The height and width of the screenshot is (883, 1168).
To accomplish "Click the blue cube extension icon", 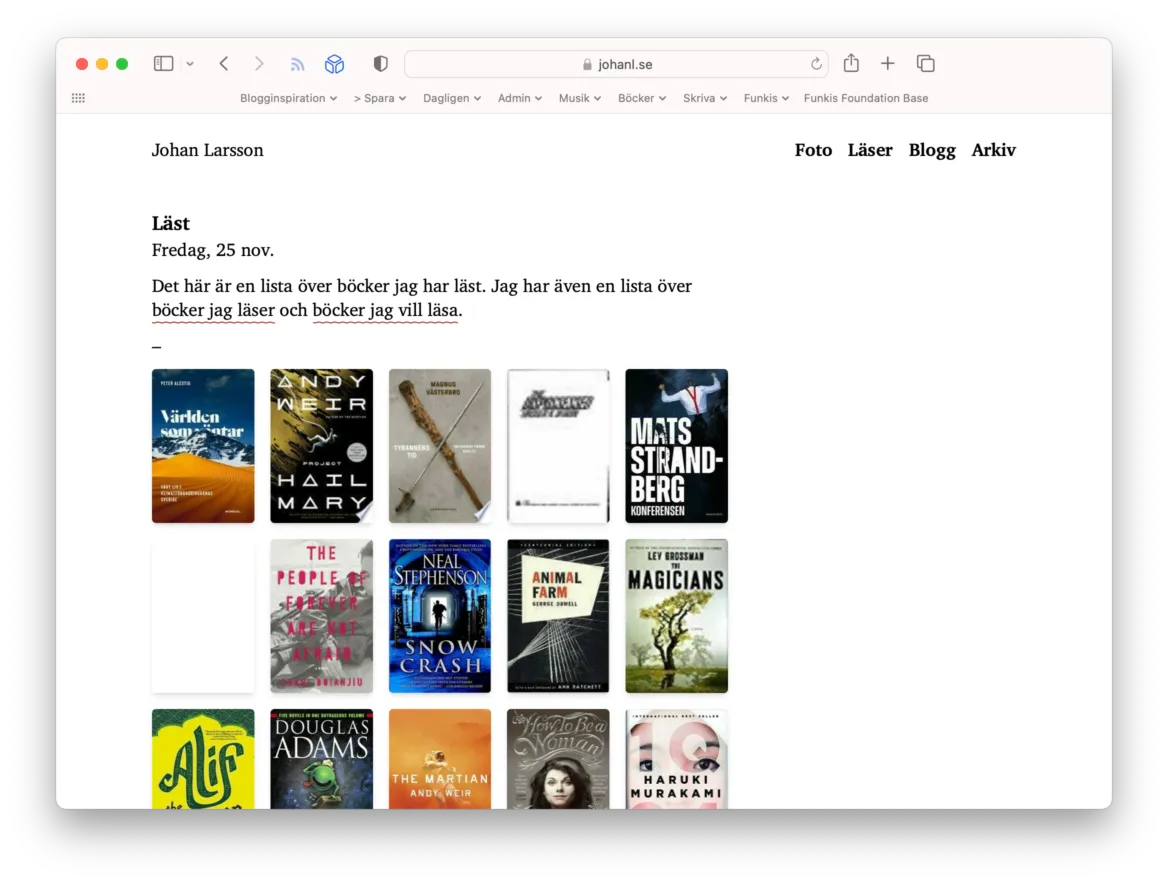I will 334,64.
